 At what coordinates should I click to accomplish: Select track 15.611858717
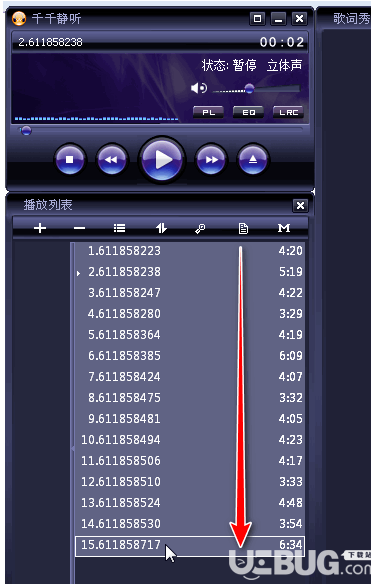pos(190,546)
